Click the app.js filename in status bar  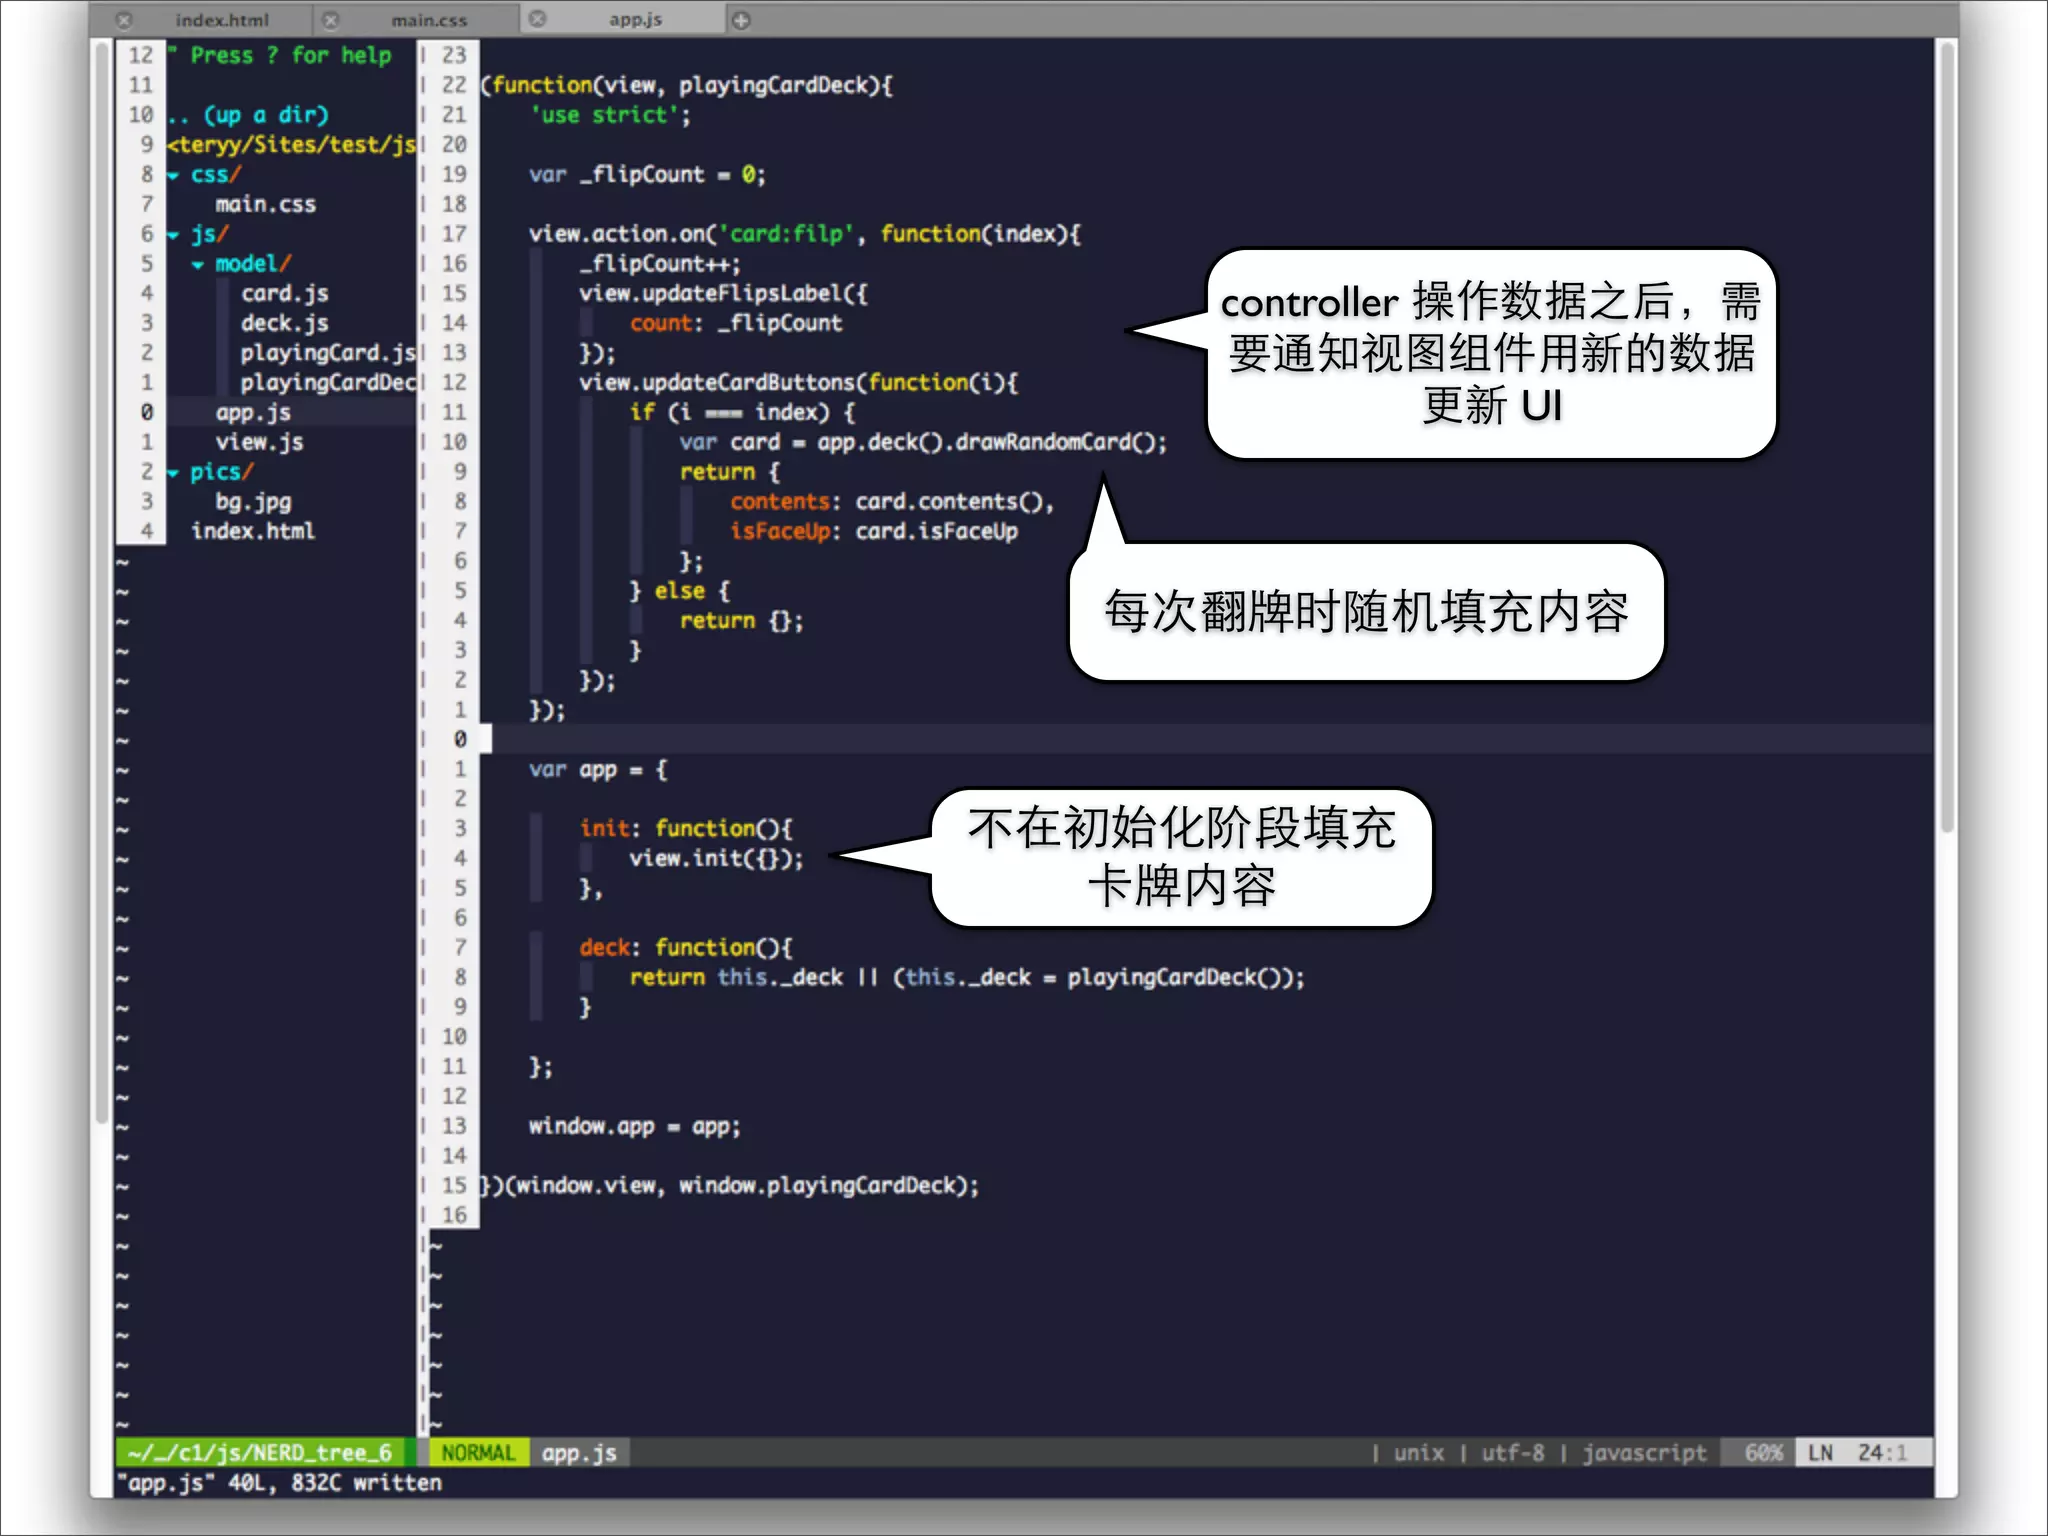(579, 1453)
